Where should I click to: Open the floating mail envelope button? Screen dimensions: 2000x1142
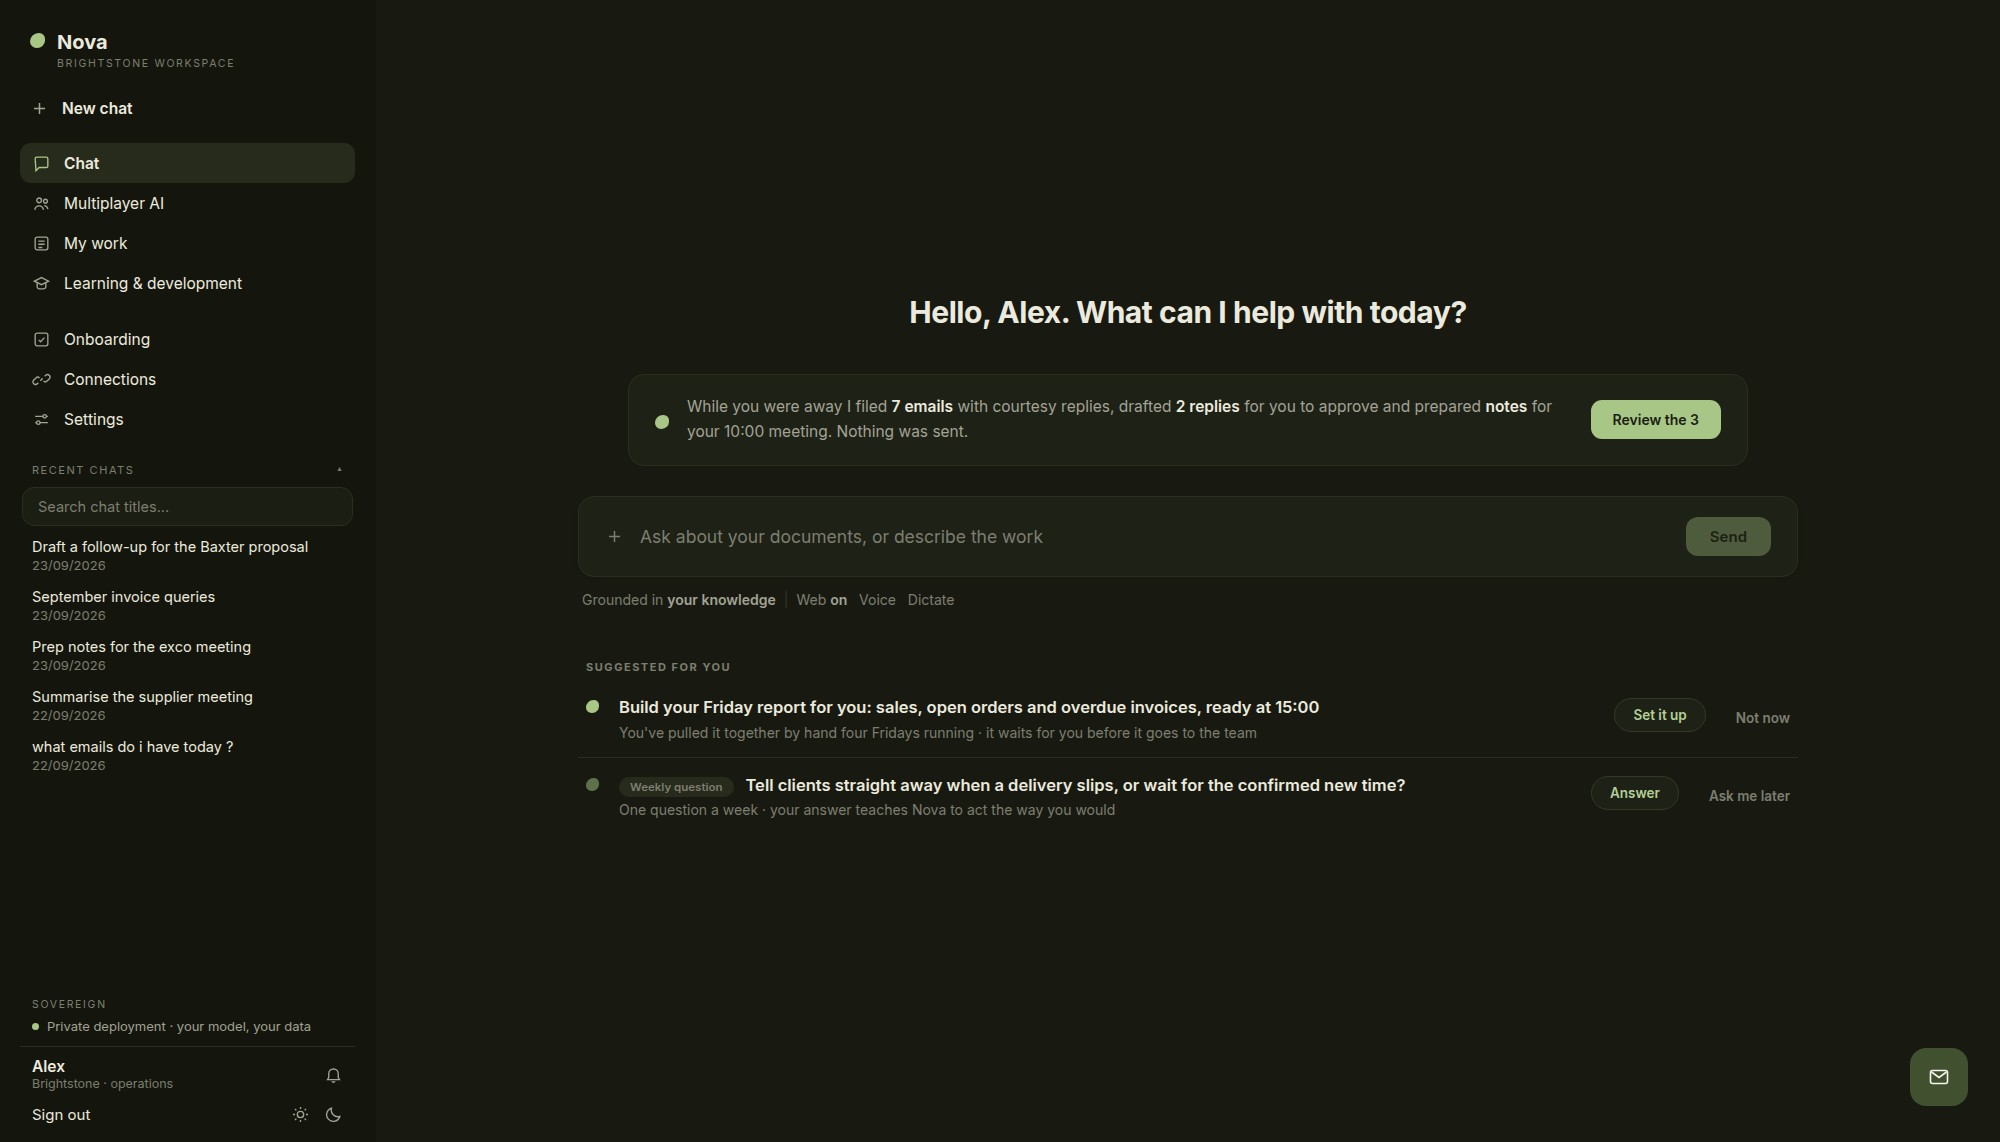pos(1938,1077)
